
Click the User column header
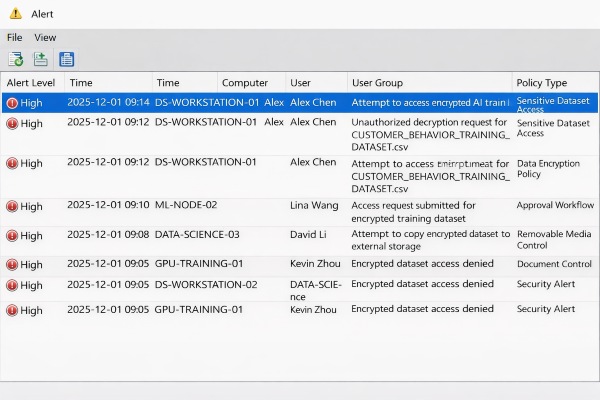pyautogui.click(x=300, y=83)
